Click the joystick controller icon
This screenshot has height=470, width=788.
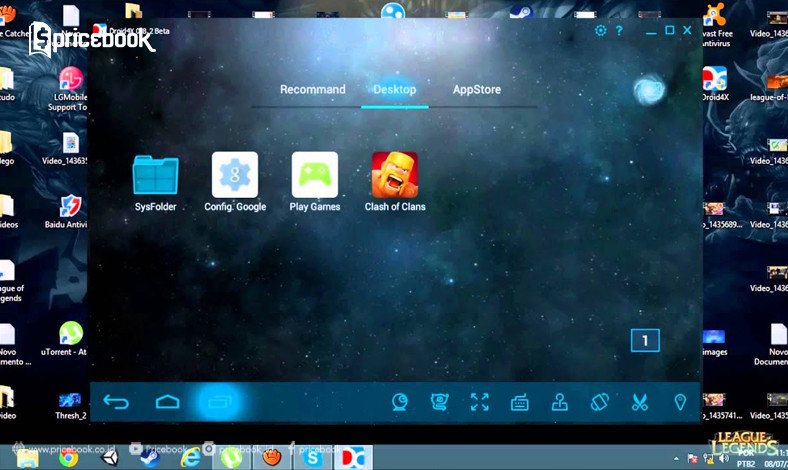[x=559, y=402]
